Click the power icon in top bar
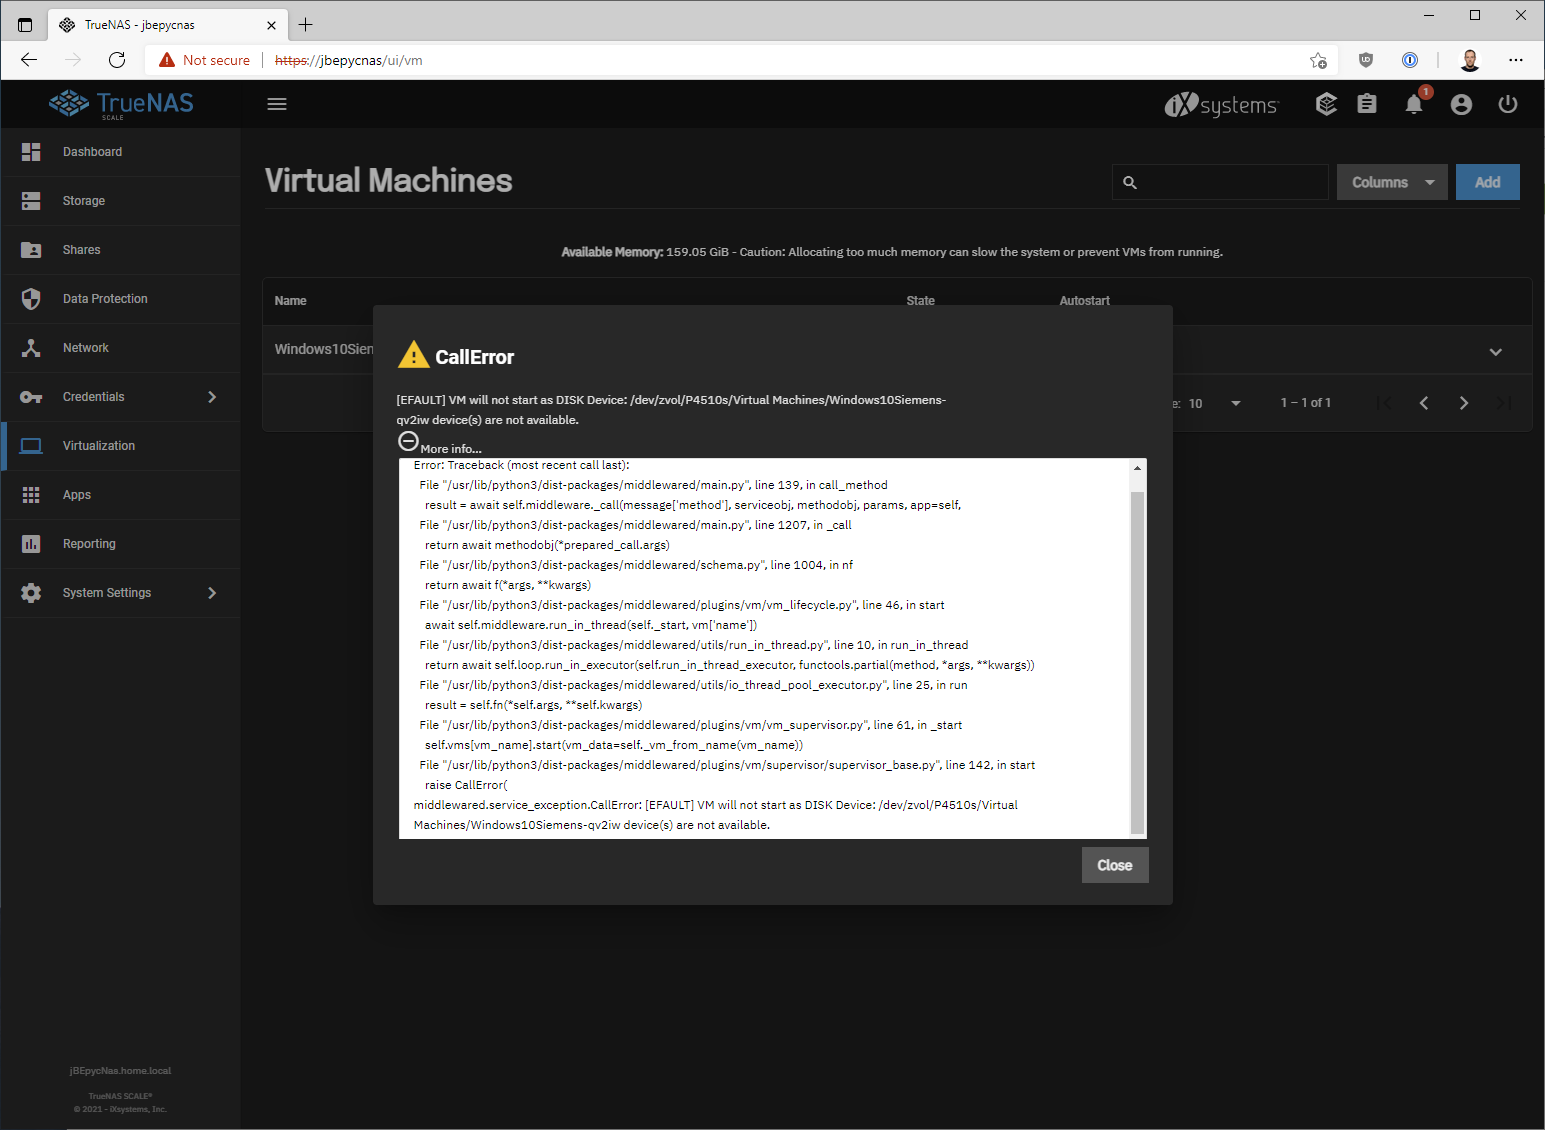The height and width of the screenshot is (1130, 1545). [x=1508, y=104]
